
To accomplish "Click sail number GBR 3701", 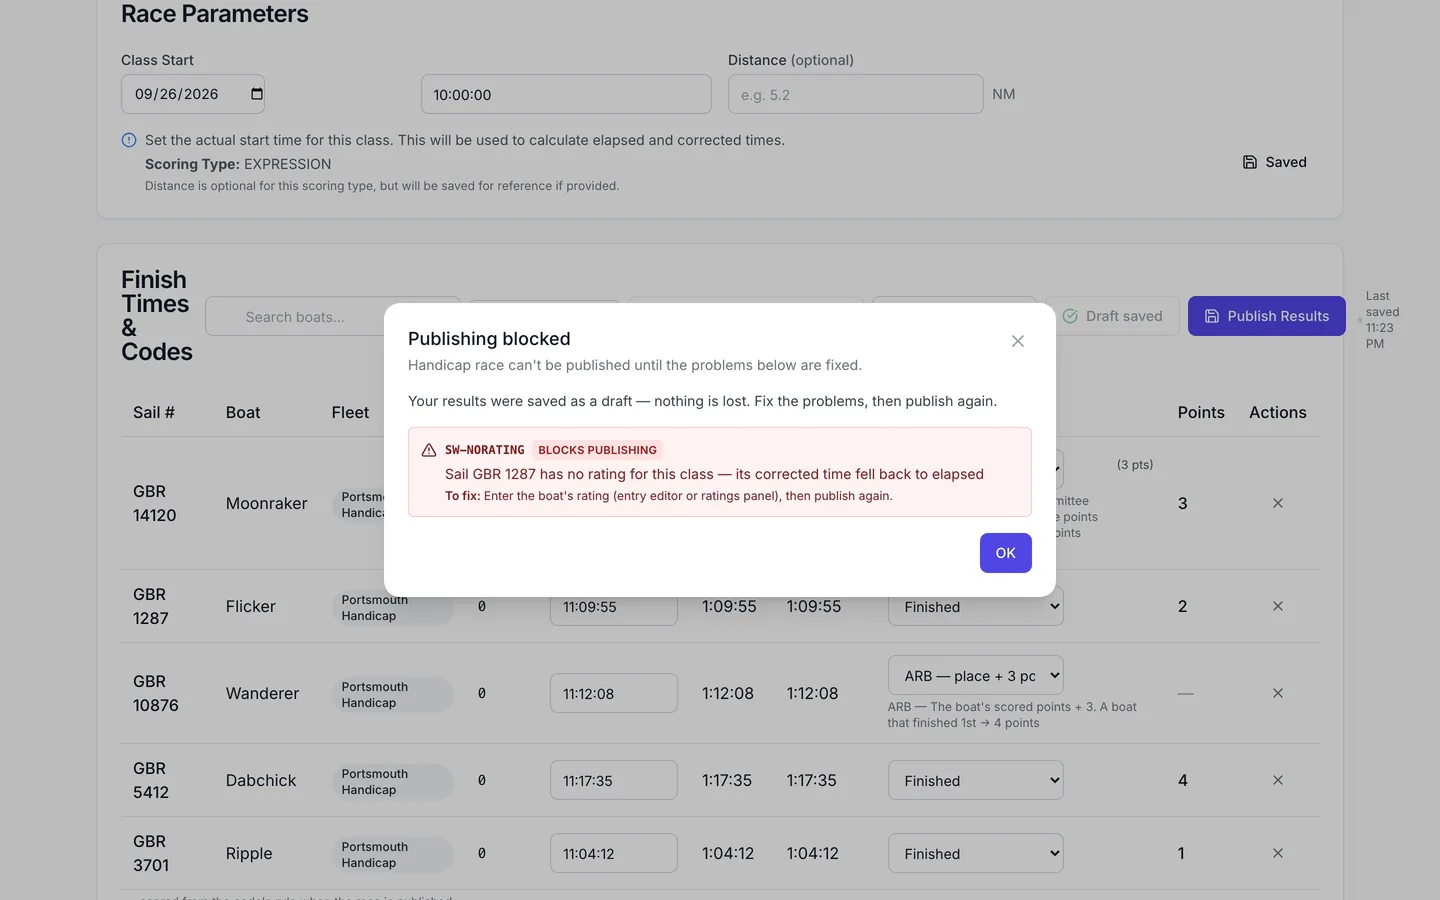I will coord(151,853).
